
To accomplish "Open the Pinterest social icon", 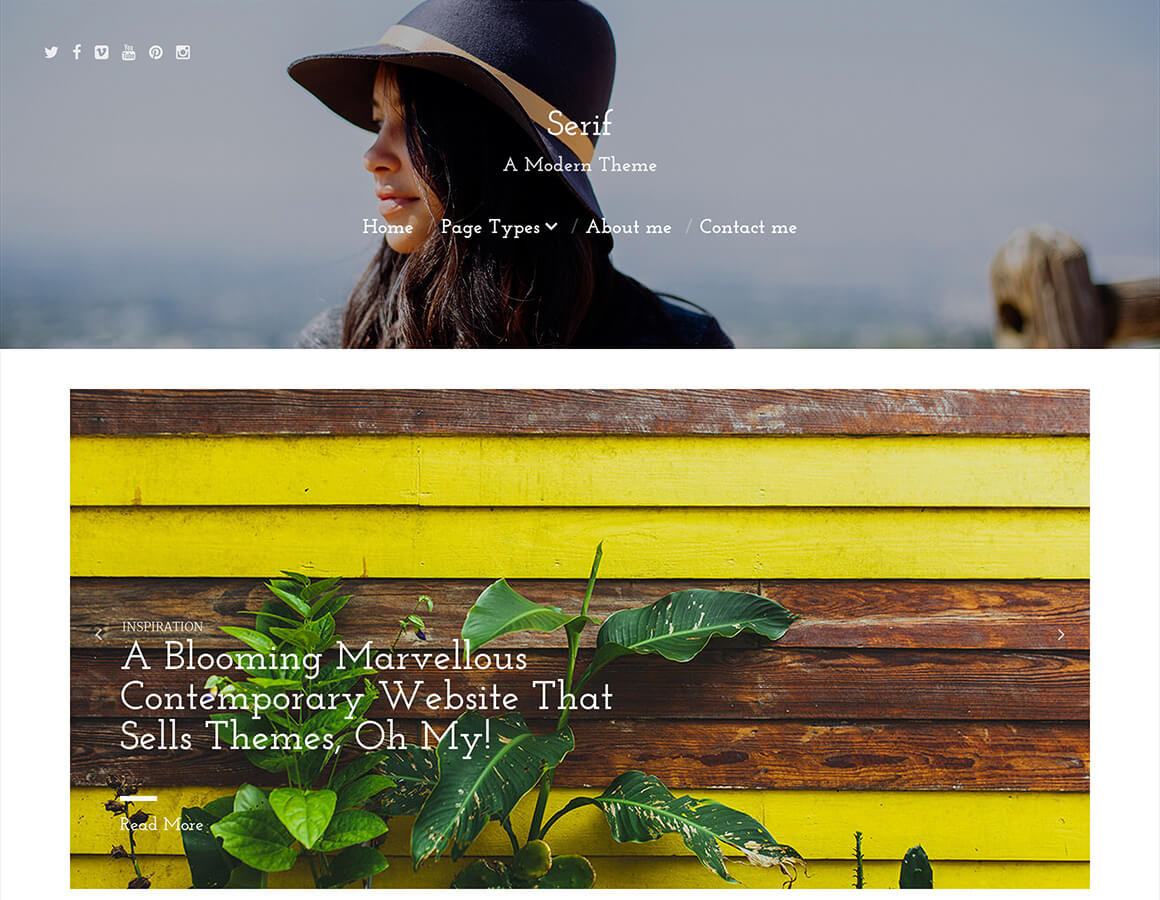I will coord(155,52).
